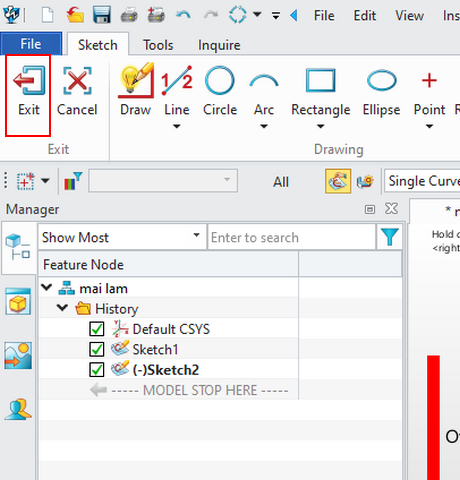This screenshot has width=460, height=480.
Task: Select the Circle drawing tool
Action: (x=220, y=81)
